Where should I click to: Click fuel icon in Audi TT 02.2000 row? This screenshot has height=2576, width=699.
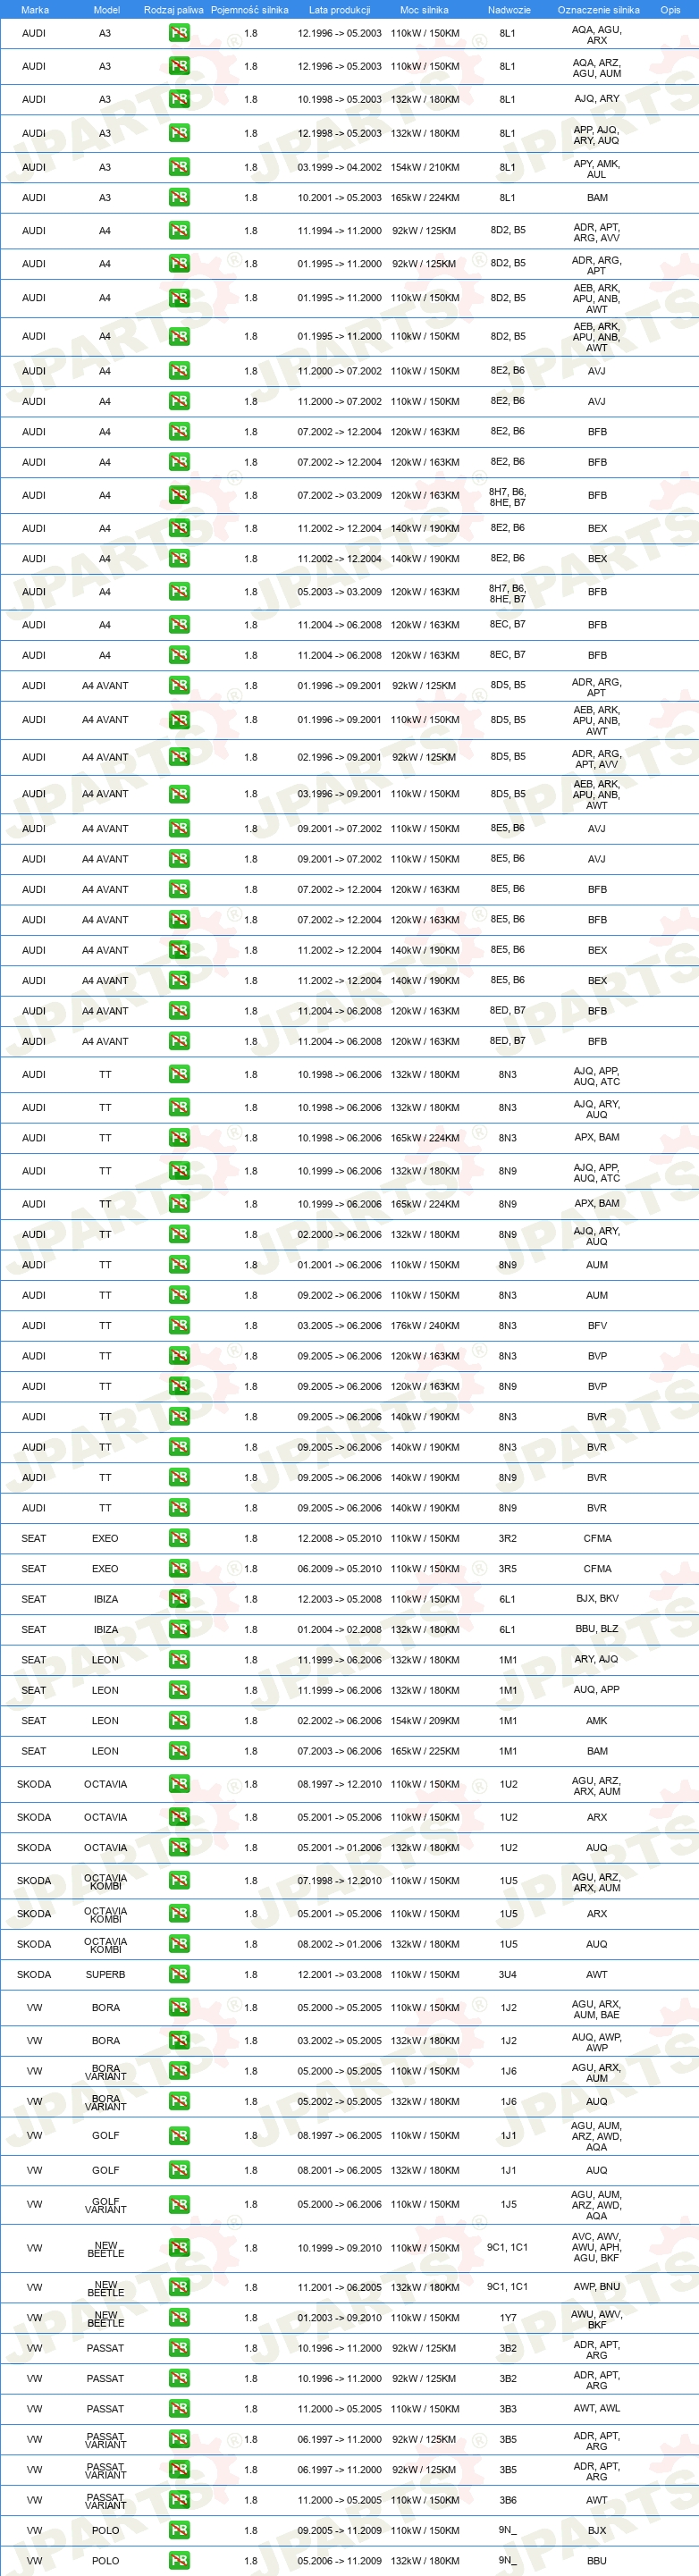179,1234
